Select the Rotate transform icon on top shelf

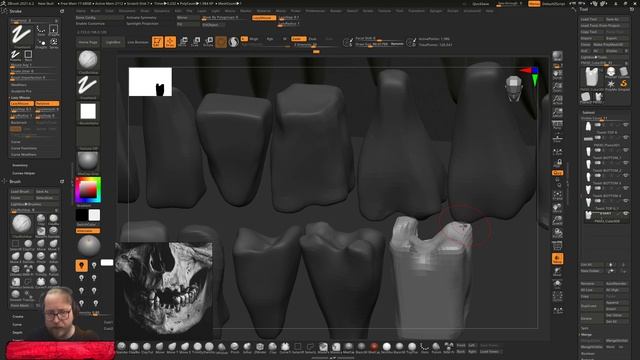[x=208, y=42]
